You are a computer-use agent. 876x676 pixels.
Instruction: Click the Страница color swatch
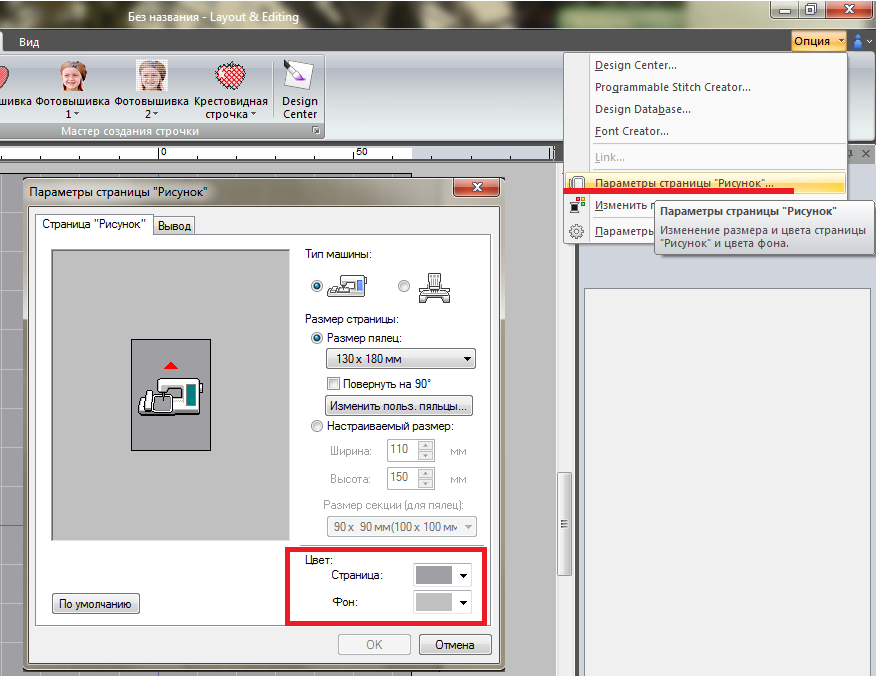coord(434,575)
